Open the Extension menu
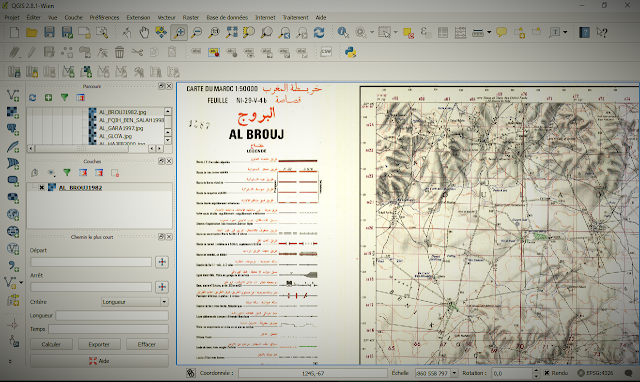 138,18
